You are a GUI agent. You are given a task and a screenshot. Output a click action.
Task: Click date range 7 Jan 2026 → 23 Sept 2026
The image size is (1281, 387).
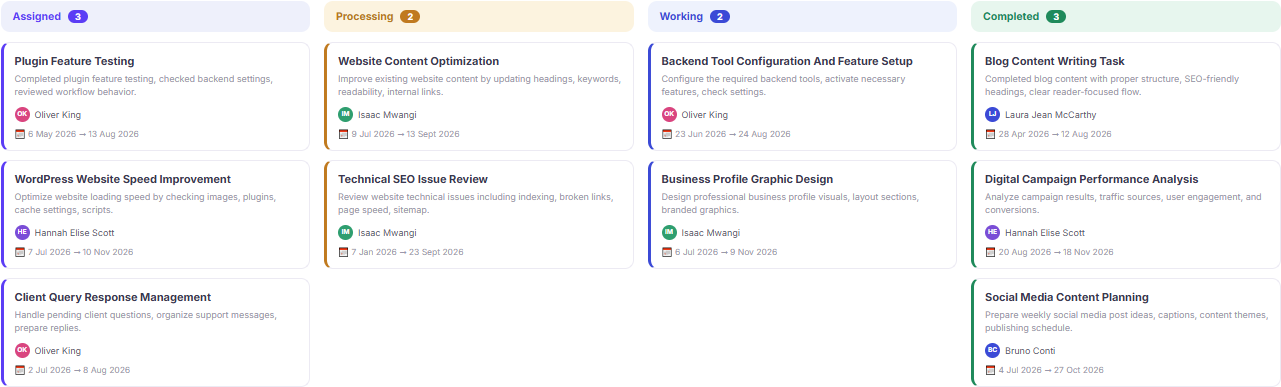407,252
